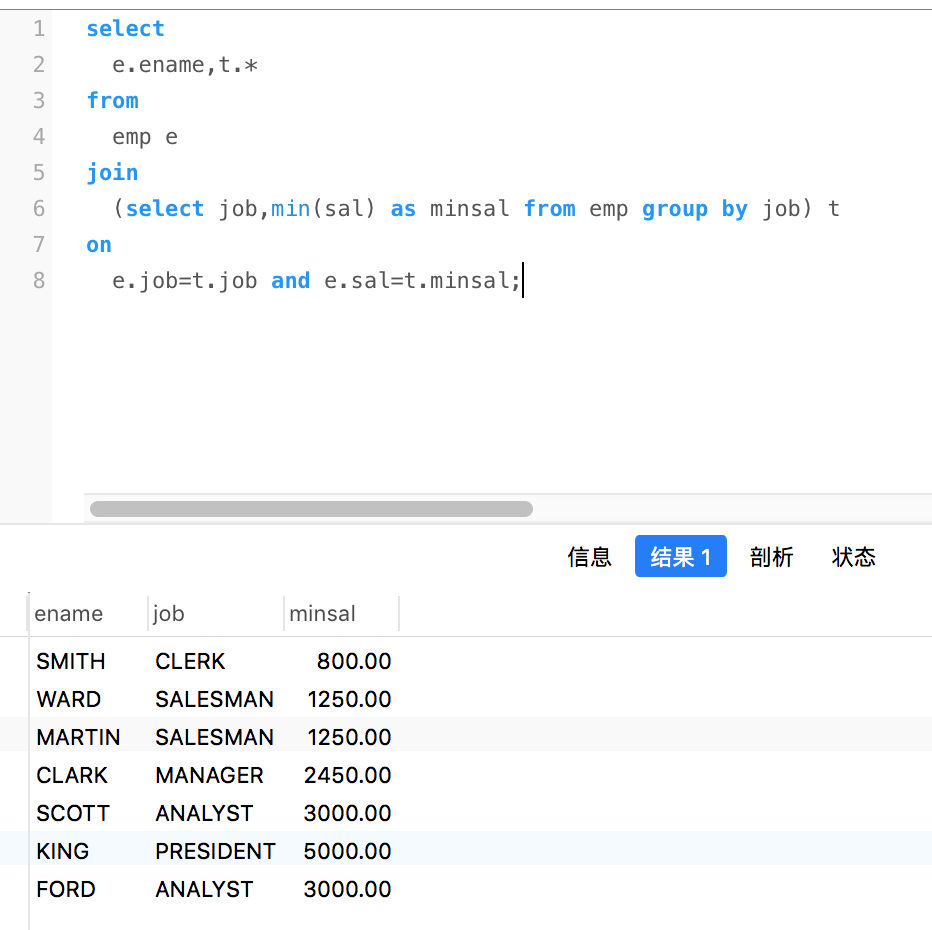Click the from keyword on line 3
Viewport: 932px width, 930px height.
click(x=112, y=100)
